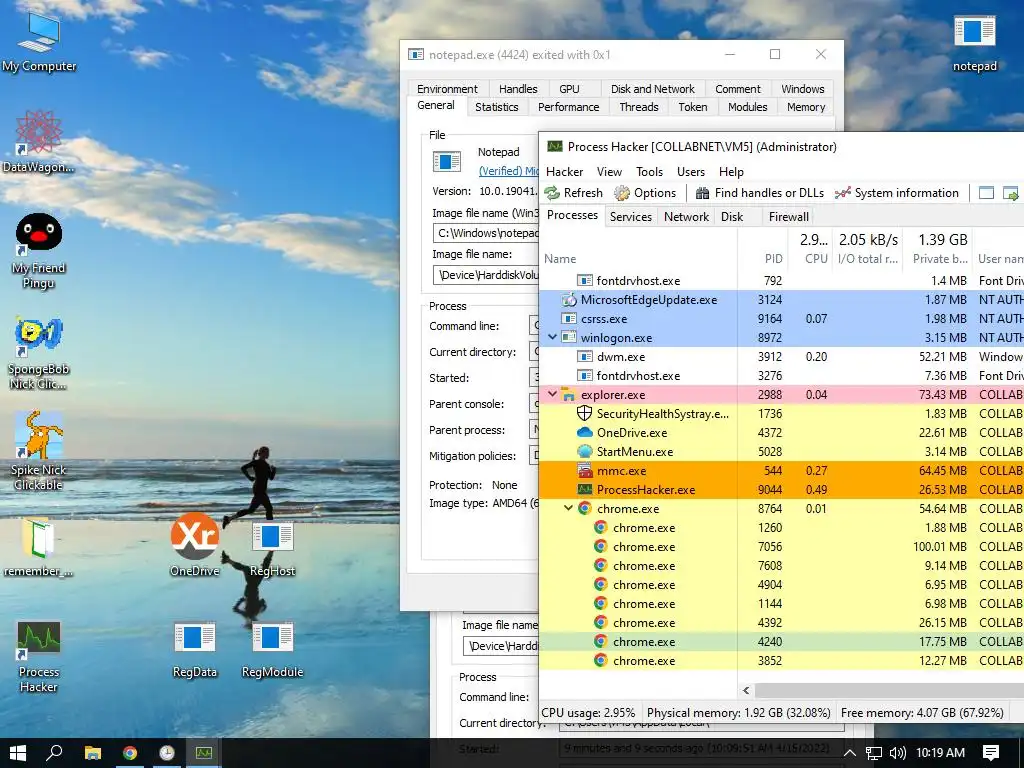
Task: Open the Help menu
Action: point(731,172)
